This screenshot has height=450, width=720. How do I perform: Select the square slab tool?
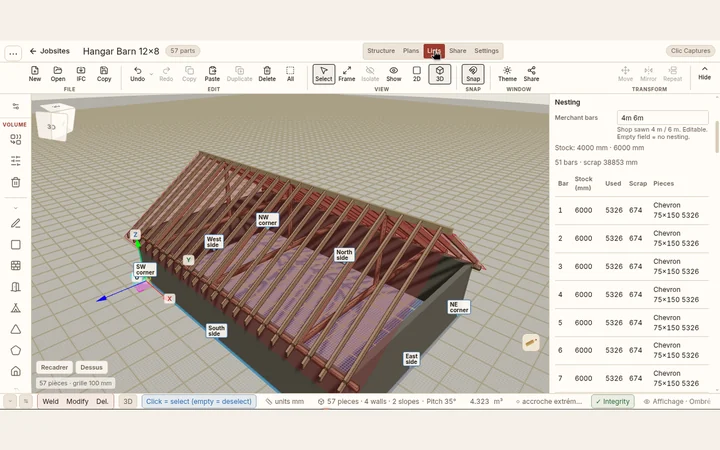(16, 244)
